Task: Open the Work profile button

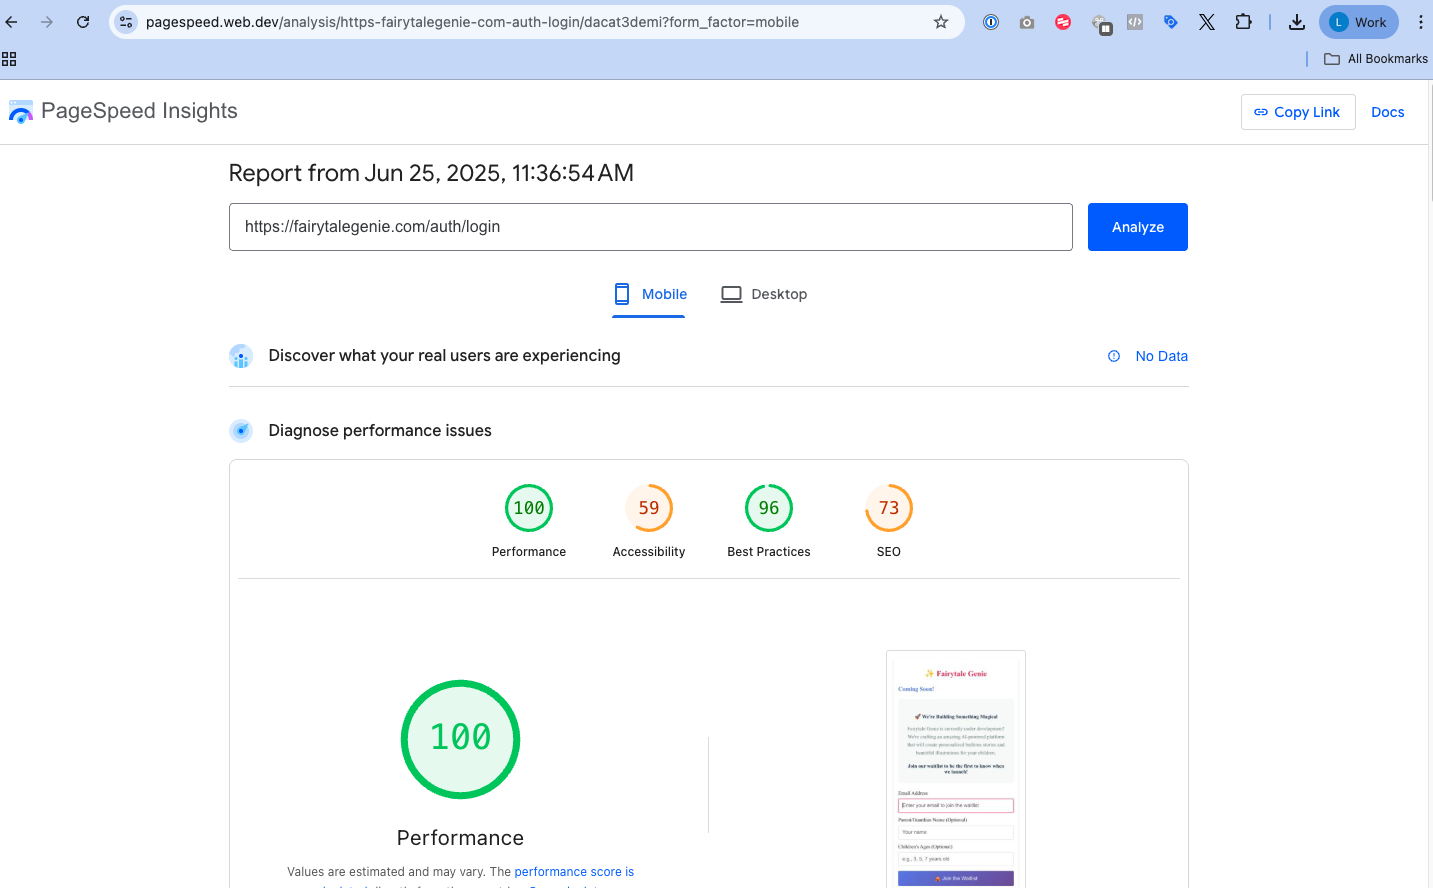Action: pyautogui.click(x=1358, y=22)
